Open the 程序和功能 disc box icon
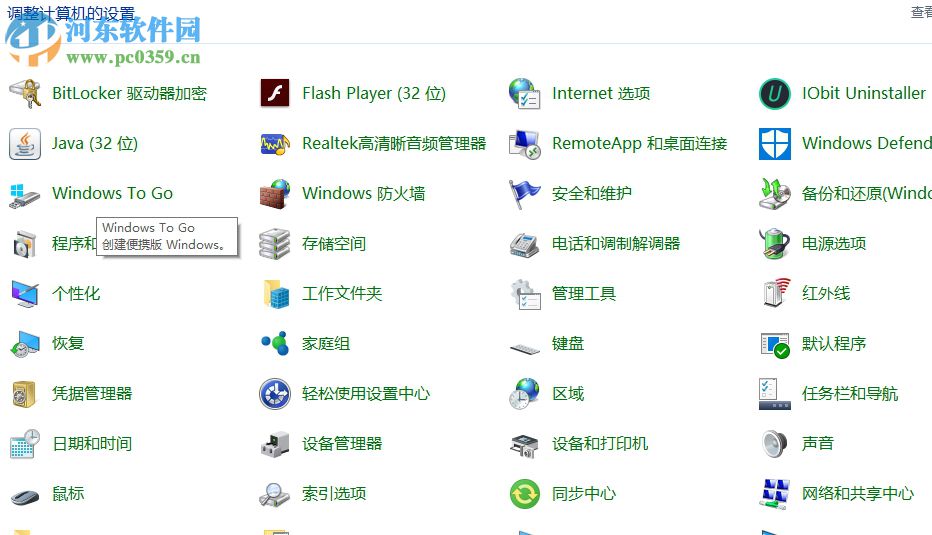 point(25,244)
